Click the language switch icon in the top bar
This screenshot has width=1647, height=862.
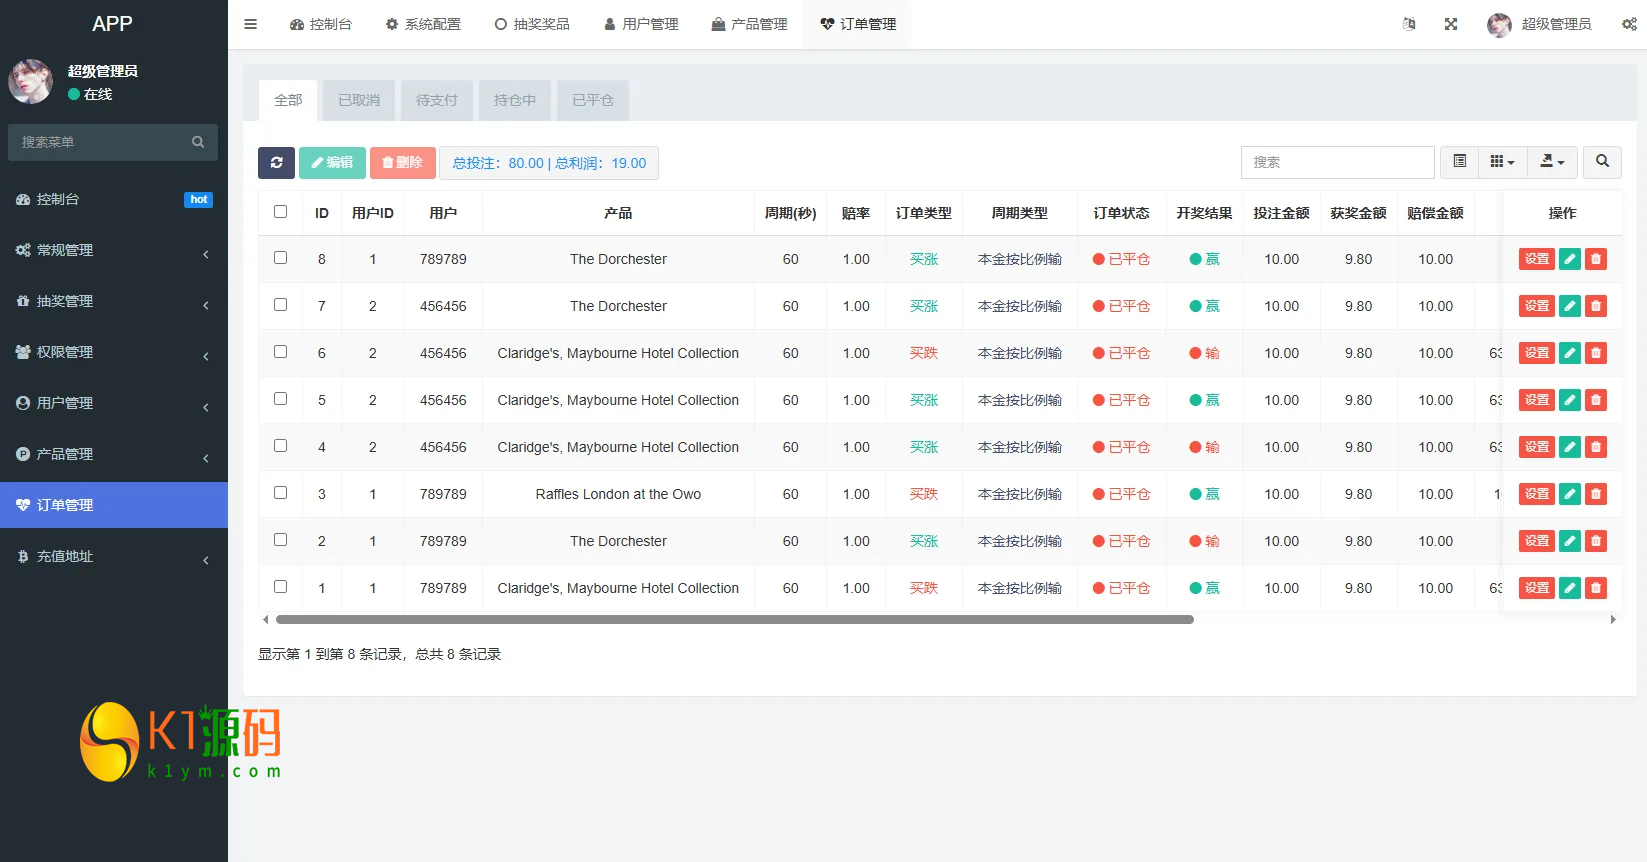coord(1409,24)
